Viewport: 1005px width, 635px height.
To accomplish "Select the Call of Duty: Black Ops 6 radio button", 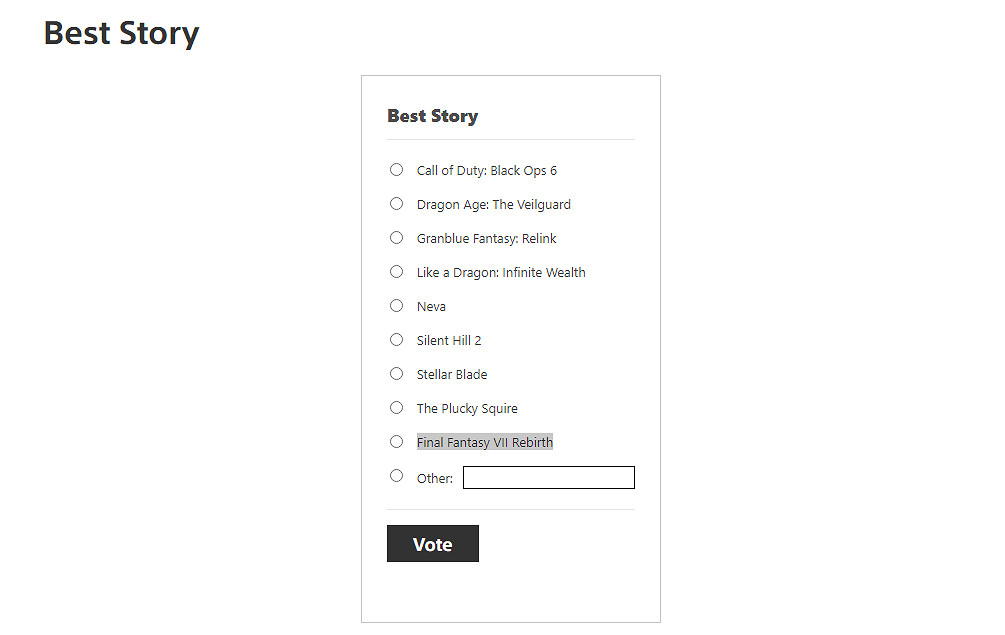I will click(x=396, y=170).
